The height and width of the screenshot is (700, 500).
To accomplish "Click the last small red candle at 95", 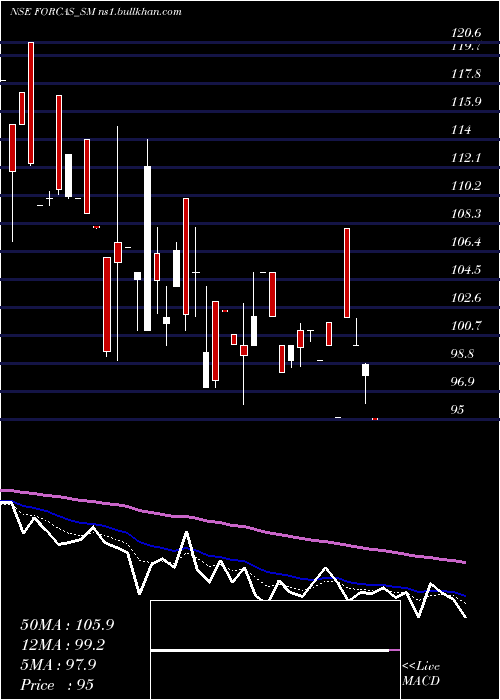I will pyautogui.click(x=375, y=419).
